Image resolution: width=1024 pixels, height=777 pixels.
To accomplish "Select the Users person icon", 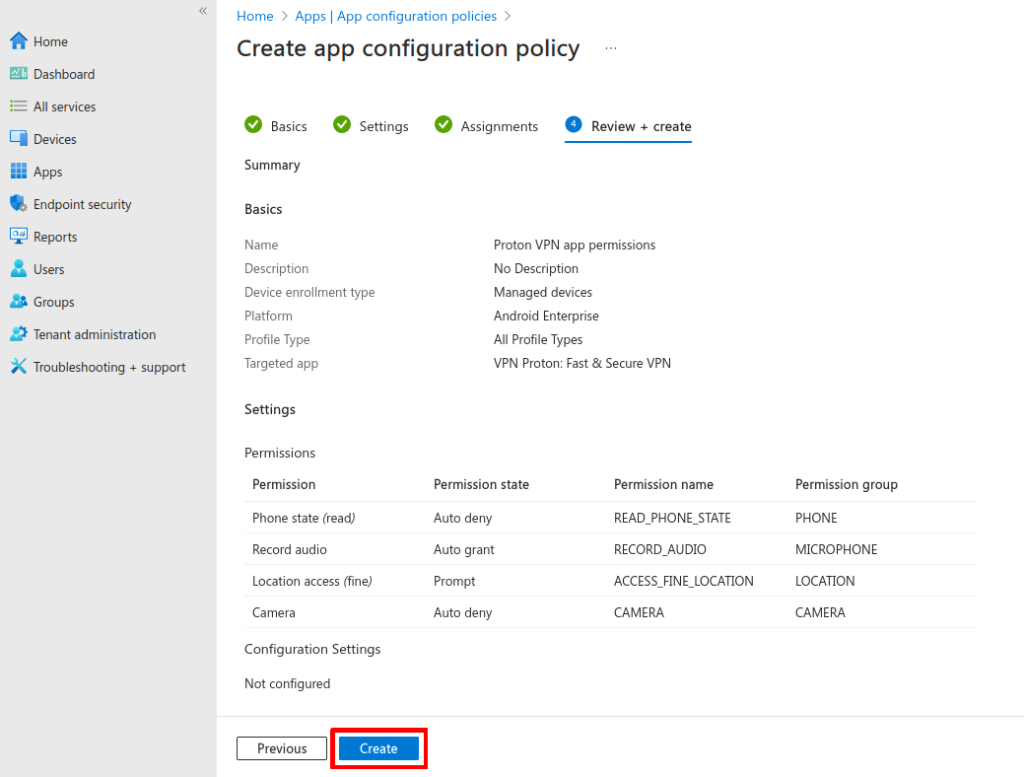I will 18,268.
